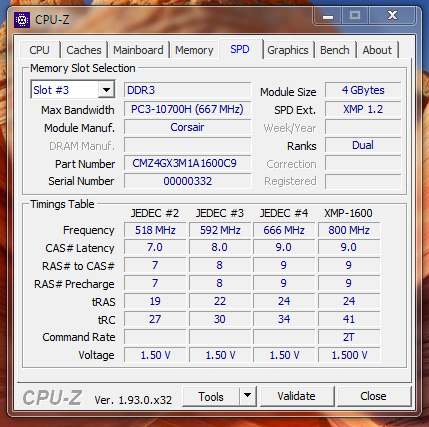Go to the Graphics tab
429x427 pixels.
(x=288, y=50)
